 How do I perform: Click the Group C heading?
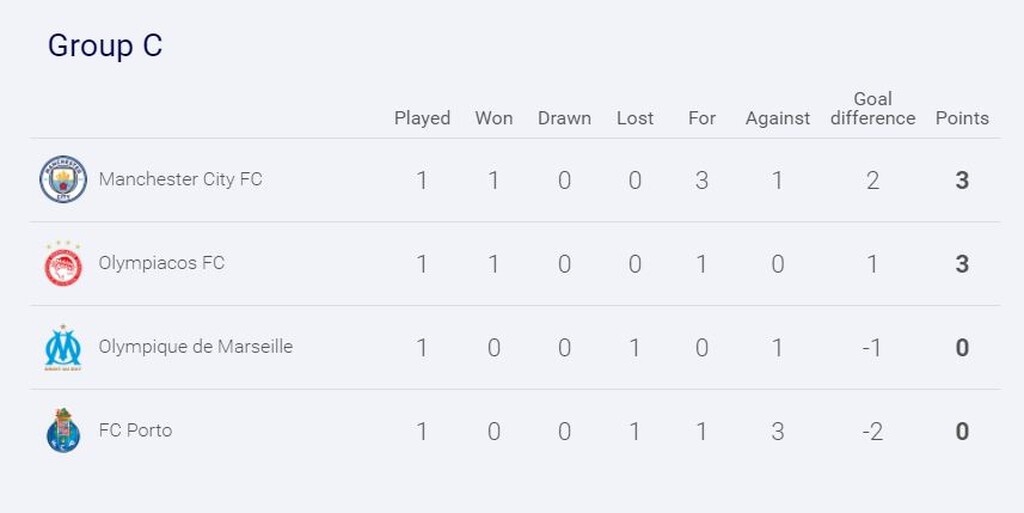(105, 46)
